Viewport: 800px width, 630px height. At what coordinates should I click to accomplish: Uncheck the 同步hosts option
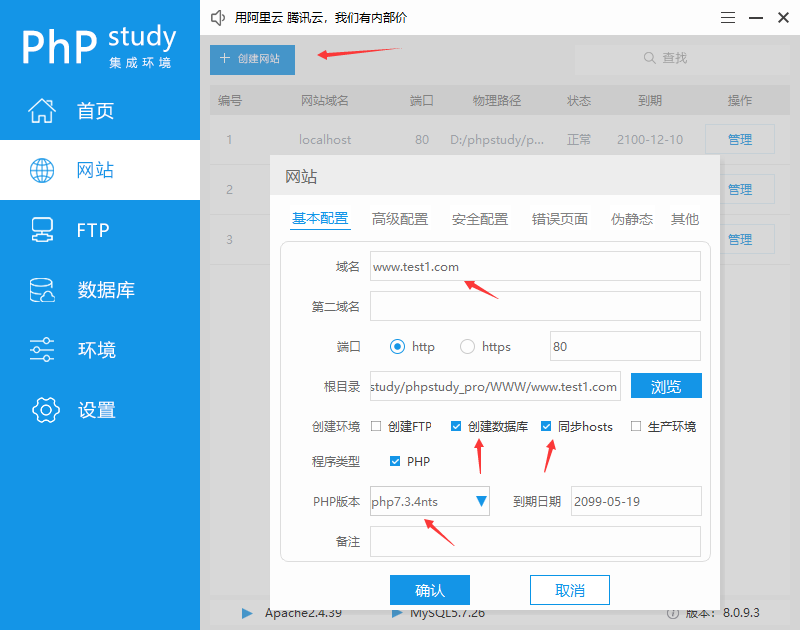click(x=546, y=426)
